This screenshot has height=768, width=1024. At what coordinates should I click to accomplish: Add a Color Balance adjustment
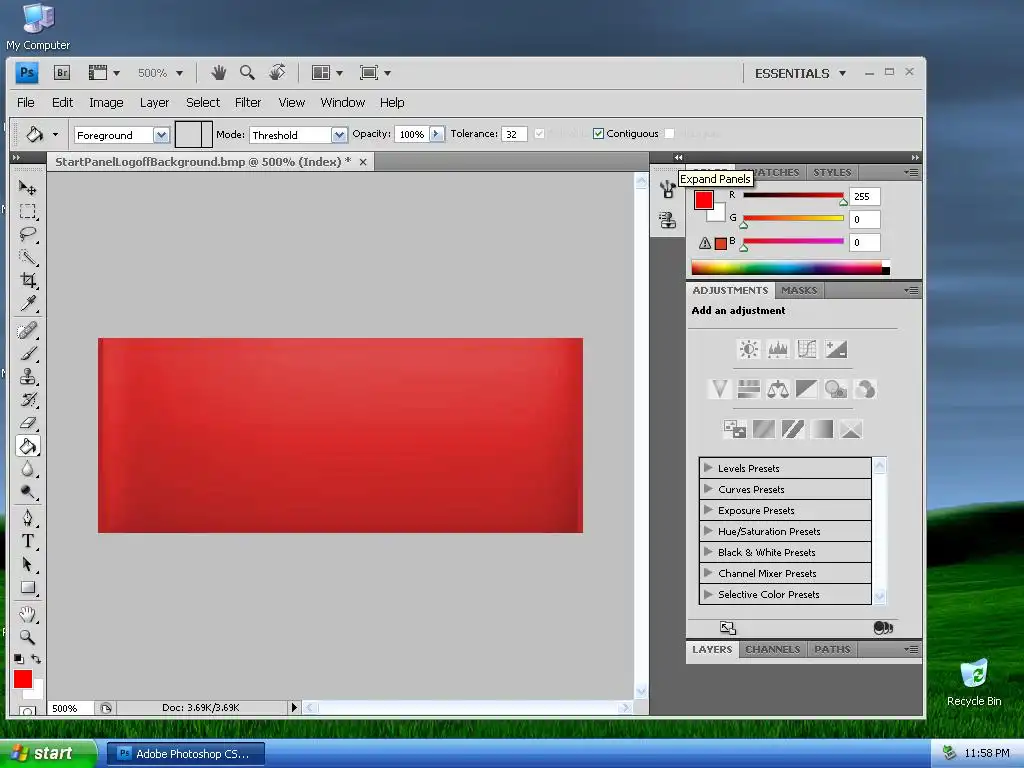[778, 390]
